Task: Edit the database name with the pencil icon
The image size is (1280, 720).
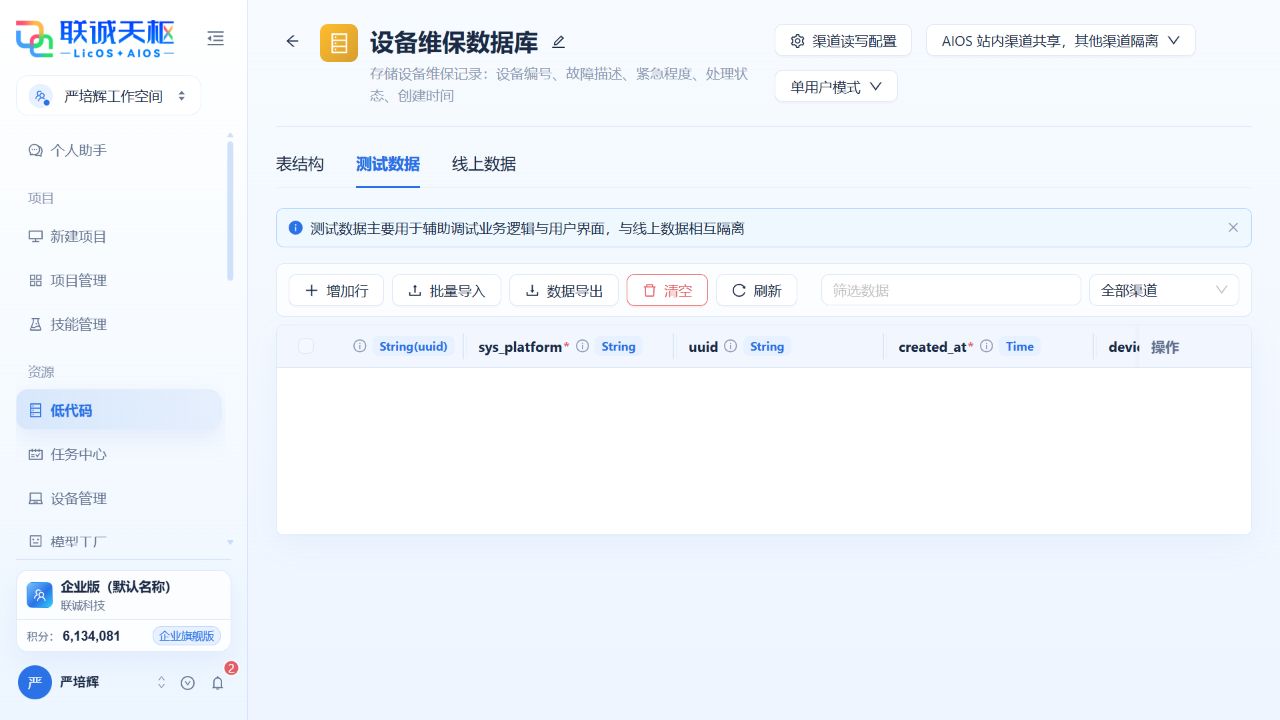Action: click(559, 42)
